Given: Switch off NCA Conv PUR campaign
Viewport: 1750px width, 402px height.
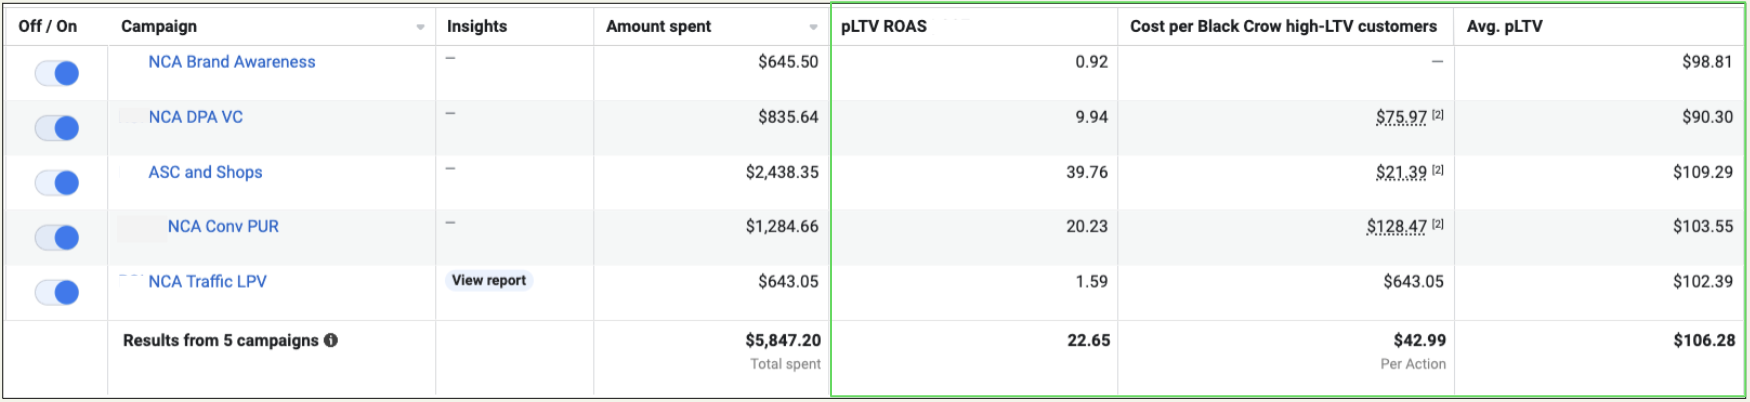Looking at the screenshot, I should [57, 238].
